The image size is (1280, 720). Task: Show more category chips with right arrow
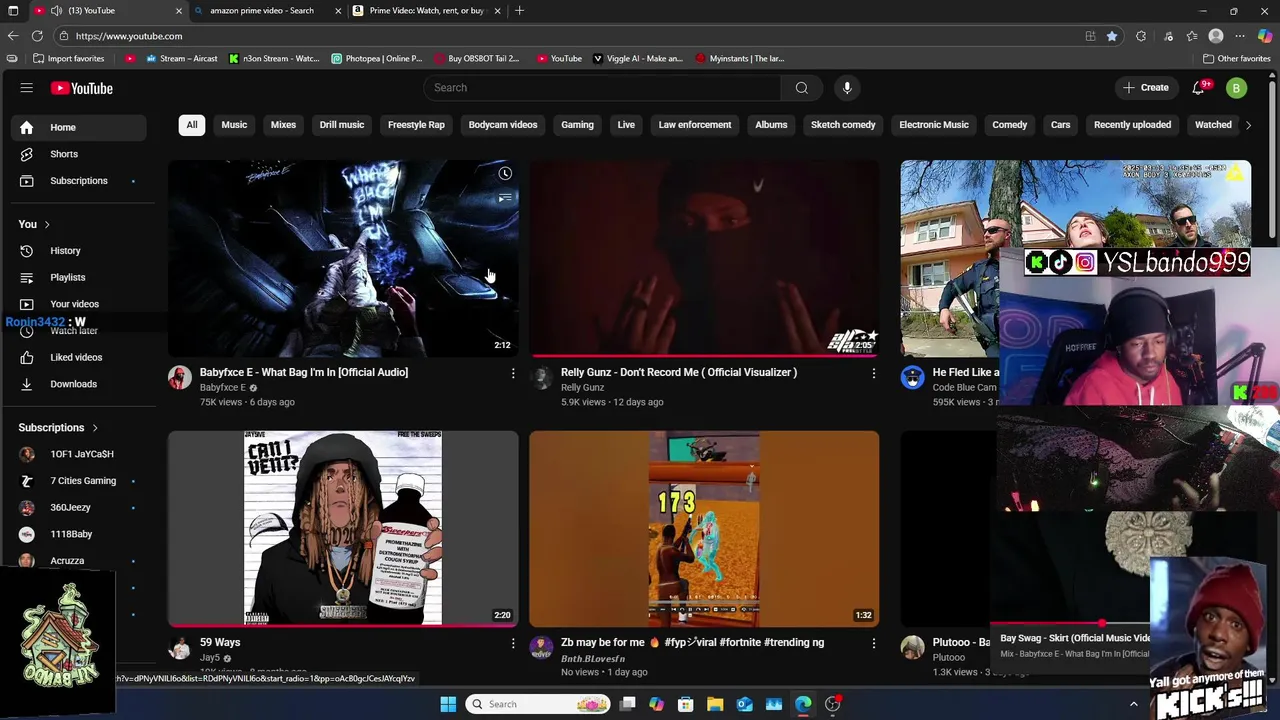[1248, 125]
